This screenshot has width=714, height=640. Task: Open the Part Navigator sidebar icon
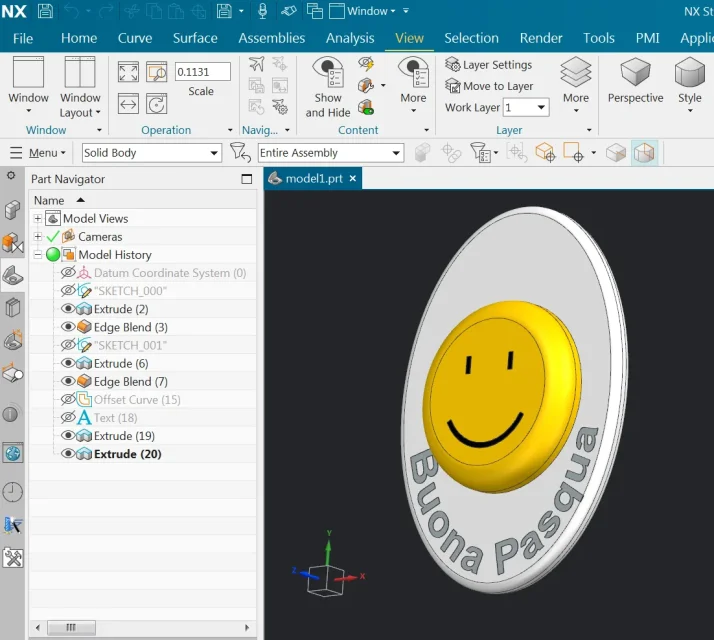click(x=13, y=276)
